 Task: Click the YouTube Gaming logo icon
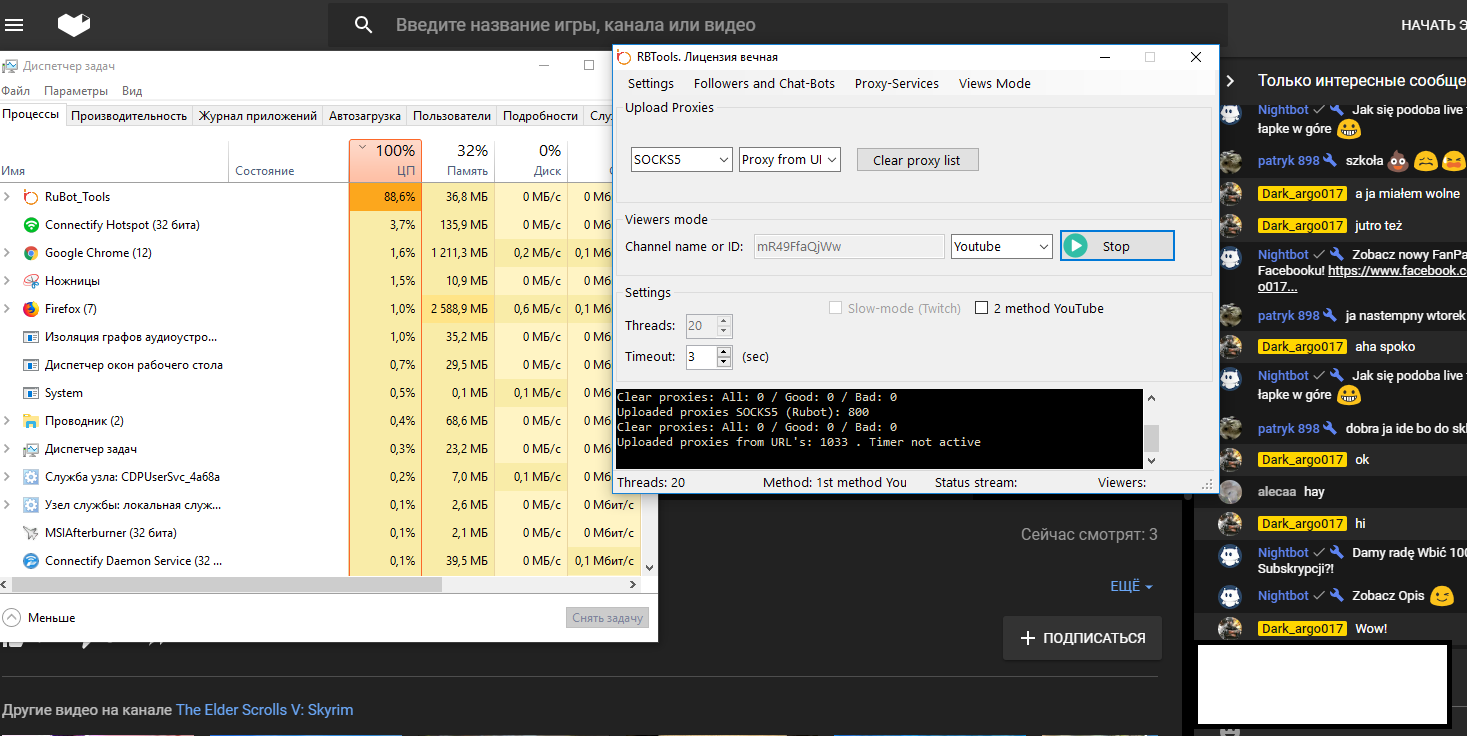pyautogui.click(x=74, y=25)
